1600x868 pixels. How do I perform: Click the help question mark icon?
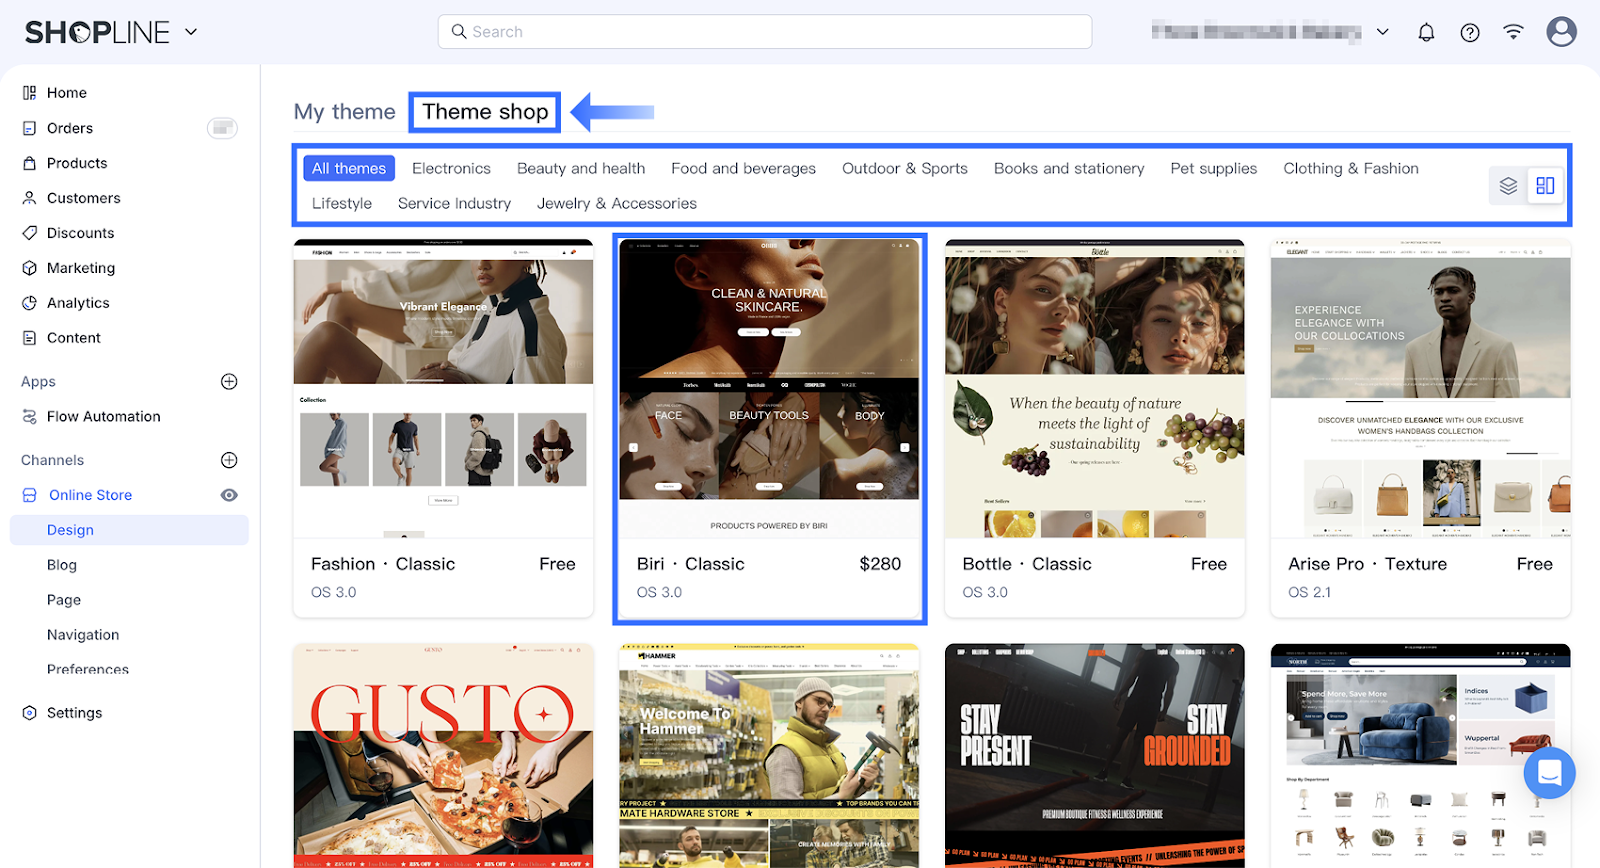coord(1469,32)
